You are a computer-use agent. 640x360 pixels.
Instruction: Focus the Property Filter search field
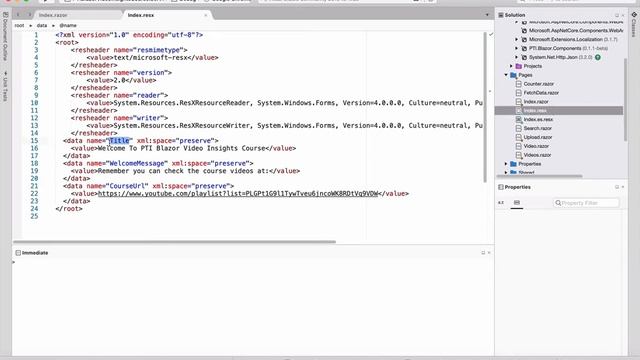[586, 203]
